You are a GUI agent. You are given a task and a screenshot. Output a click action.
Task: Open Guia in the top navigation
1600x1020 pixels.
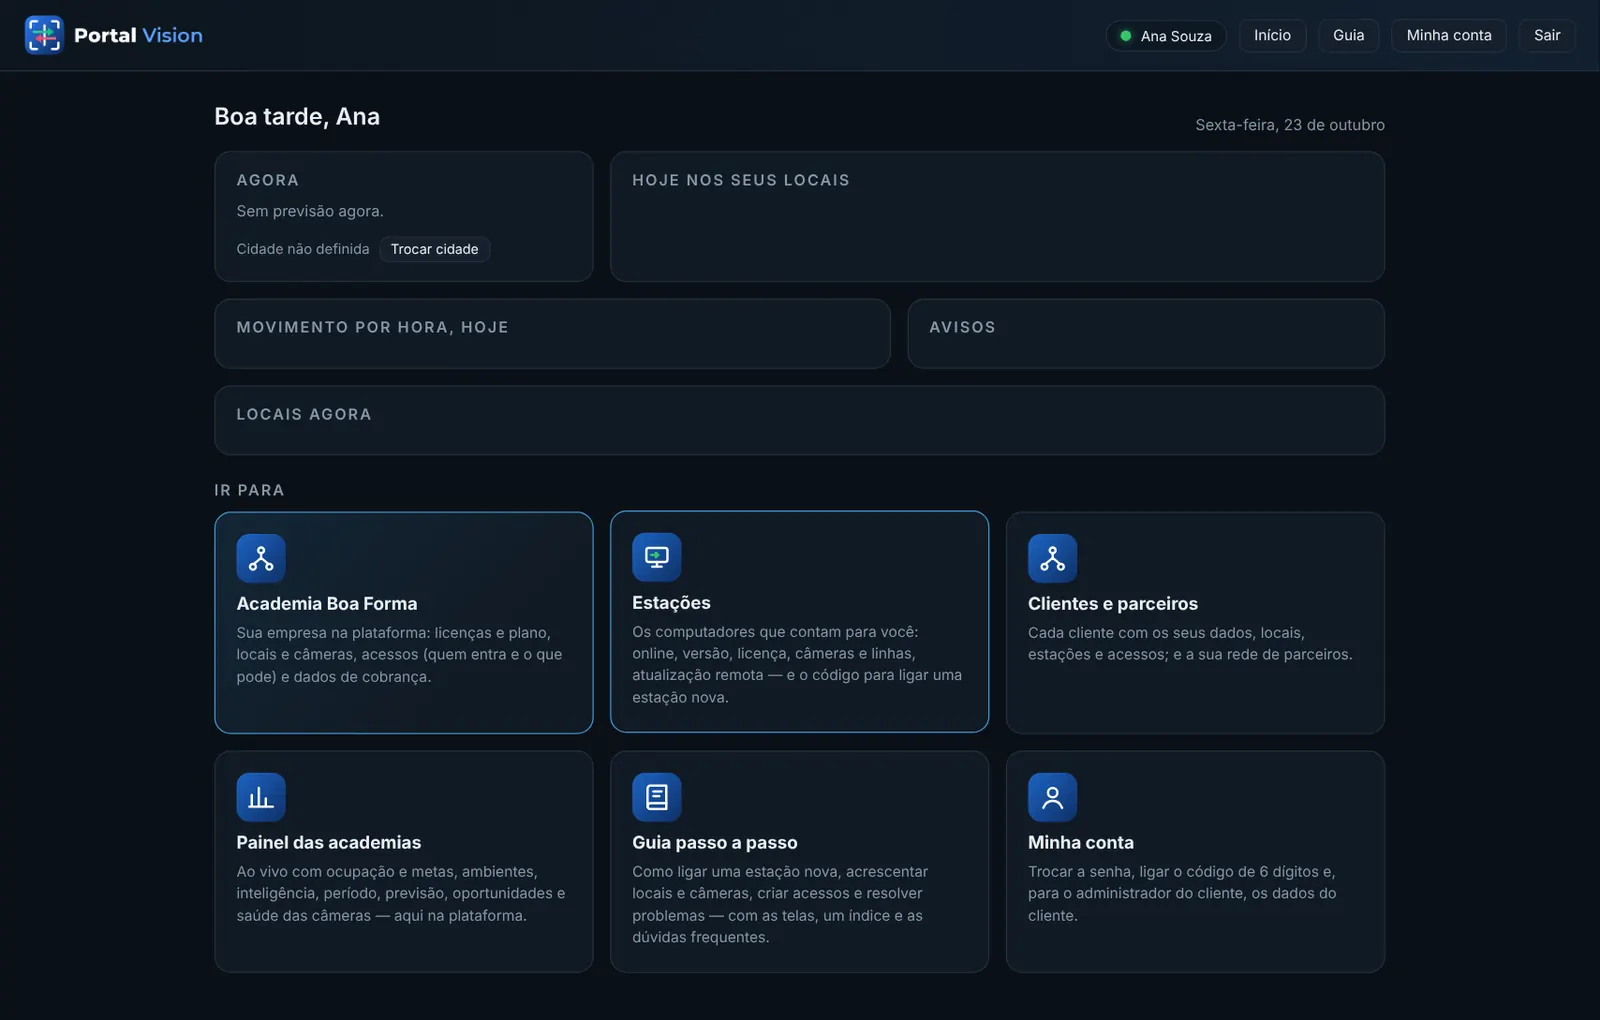pyautogui.click(x=1348, y=35)
